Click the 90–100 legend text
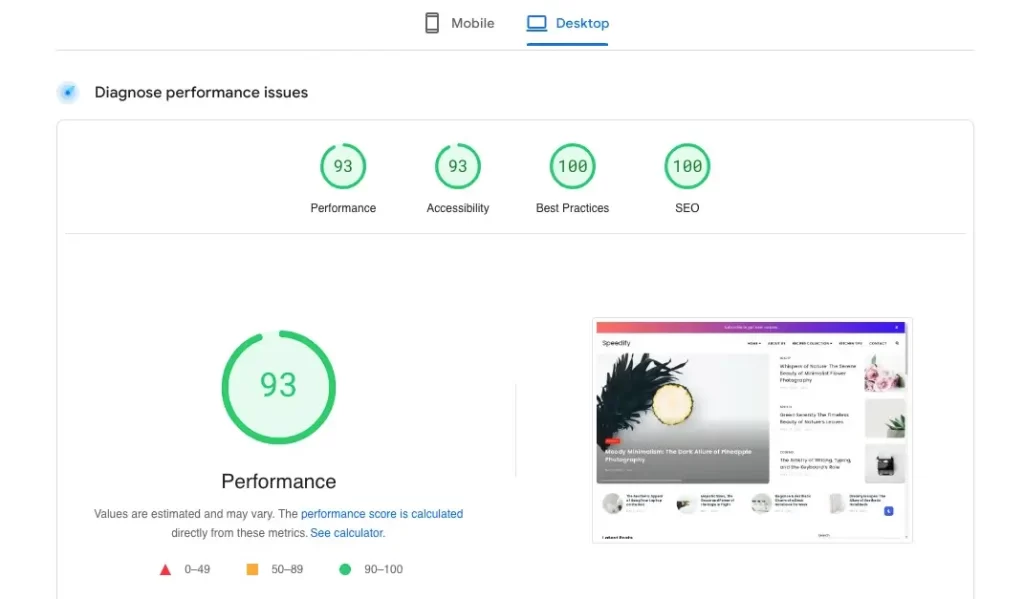Image resolution: width=1024 pixels, height=599 pixels. click(383, 570)
